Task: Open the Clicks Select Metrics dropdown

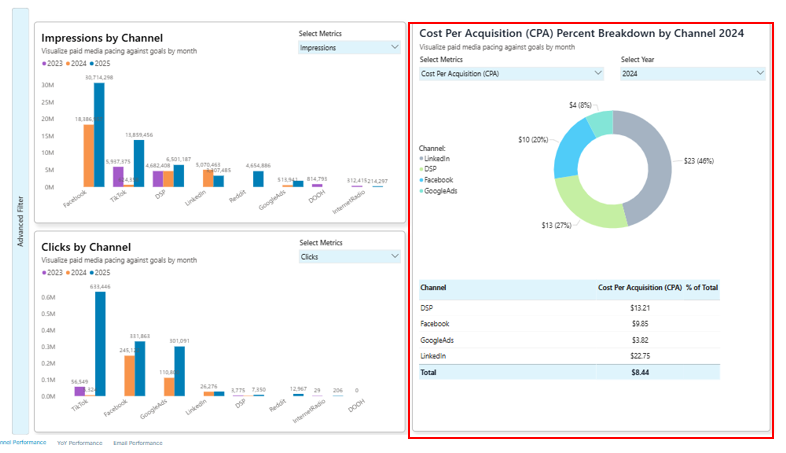Action: point(349,257)
